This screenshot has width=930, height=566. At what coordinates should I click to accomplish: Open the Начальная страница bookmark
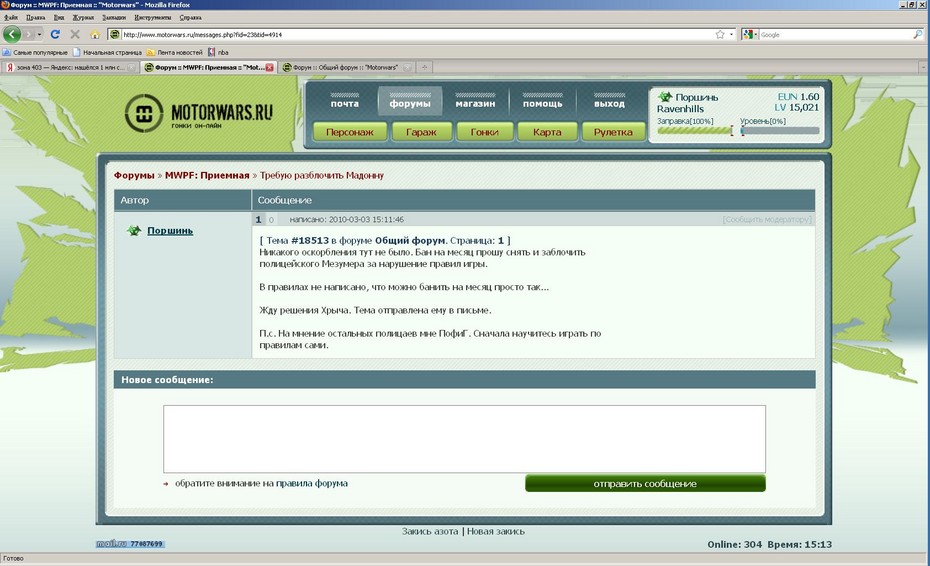point(107,52)
